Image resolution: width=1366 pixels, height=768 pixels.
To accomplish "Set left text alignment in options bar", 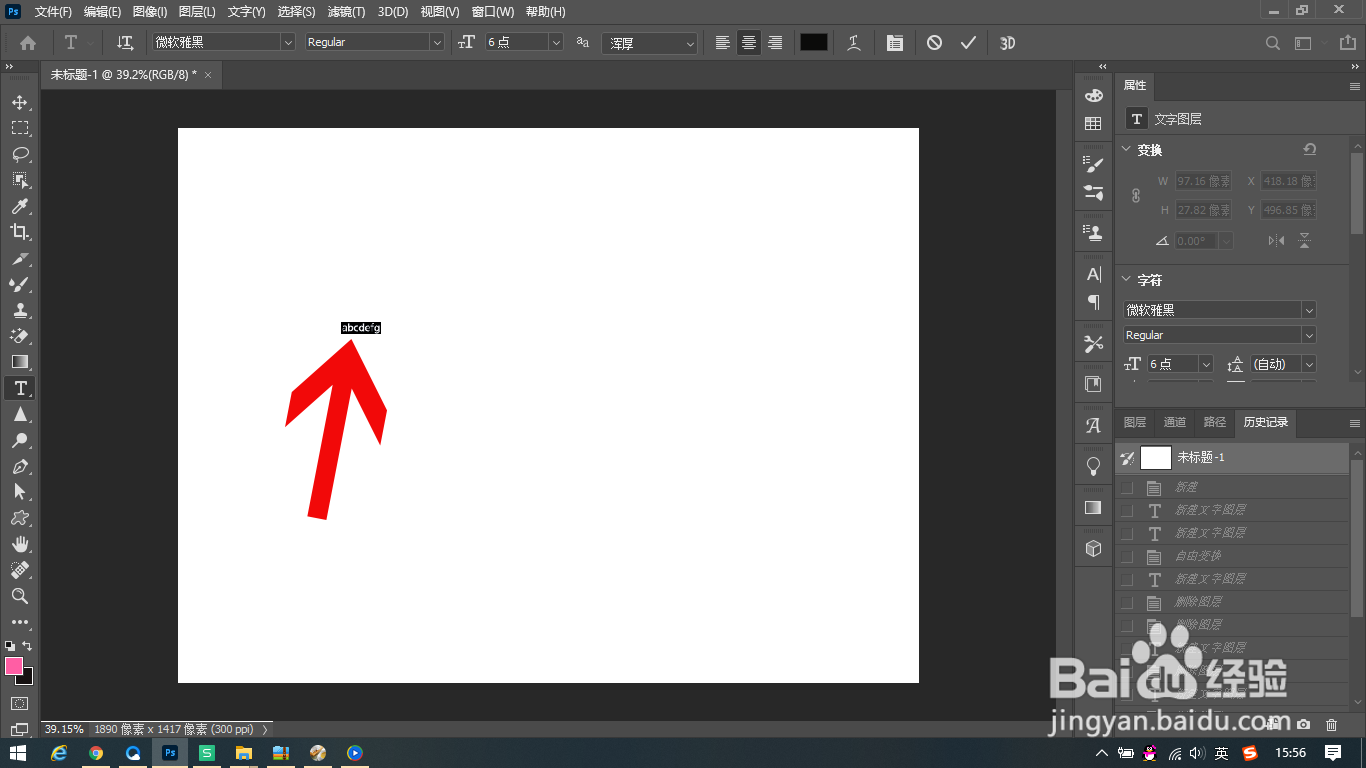I will 723,43.
